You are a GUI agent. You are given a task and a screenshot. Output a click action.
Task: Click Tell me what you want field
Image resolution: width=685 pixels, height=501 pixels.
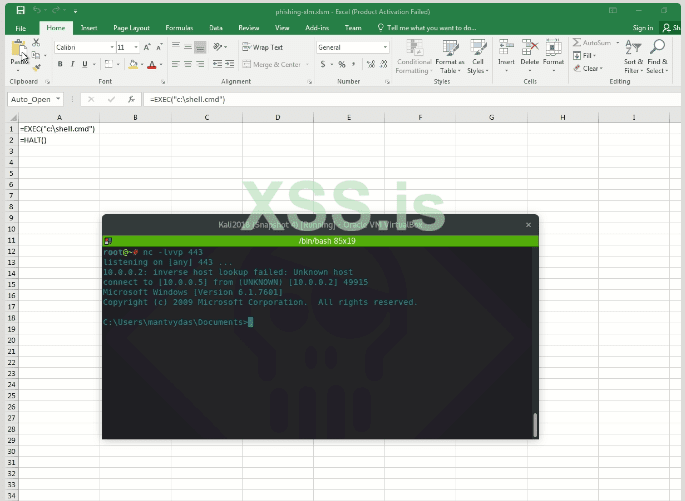(427, 28)
